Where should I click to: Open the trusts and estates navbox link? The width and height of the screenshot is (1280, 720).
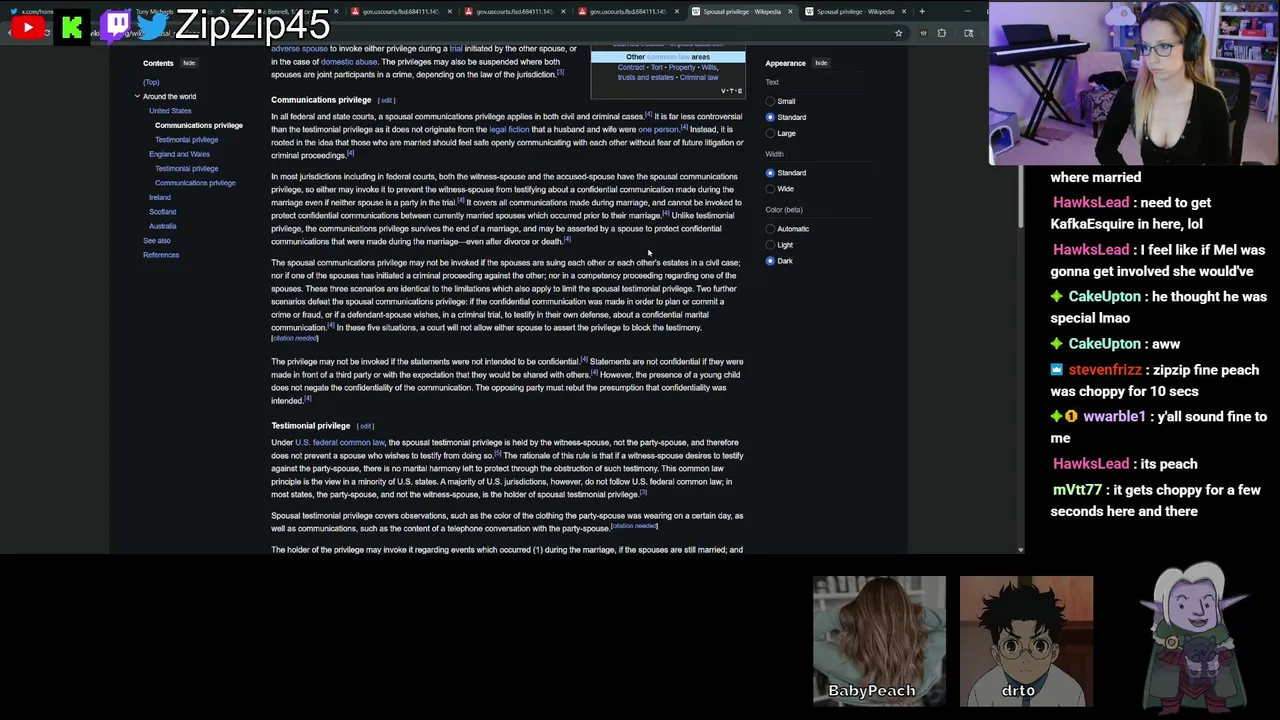[646, 77]
